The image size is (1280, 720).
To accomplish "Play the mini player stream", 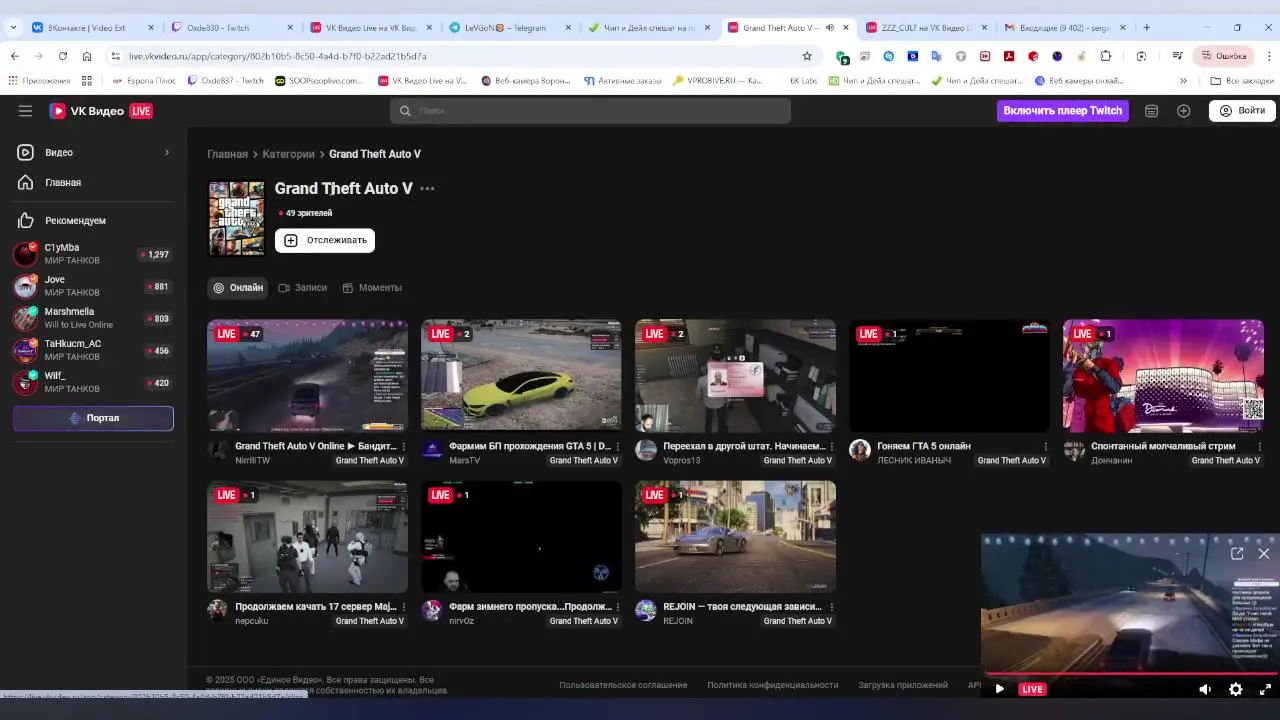I will (x=999, y=689).
